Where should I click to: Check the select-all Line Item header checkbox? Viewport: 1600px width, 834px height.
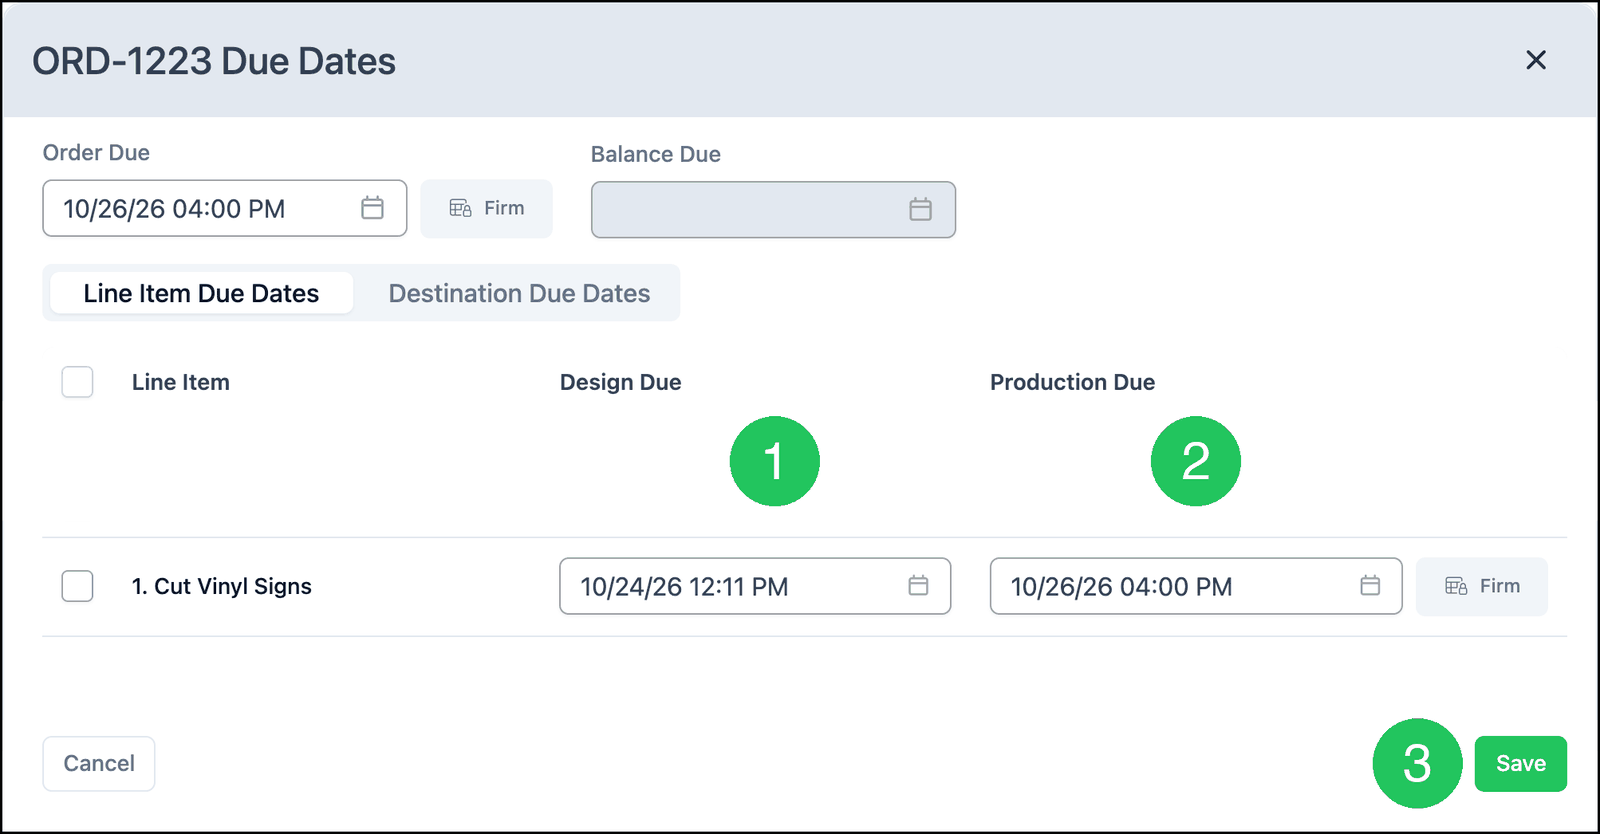pyautogui.click(x=77, y=382)
